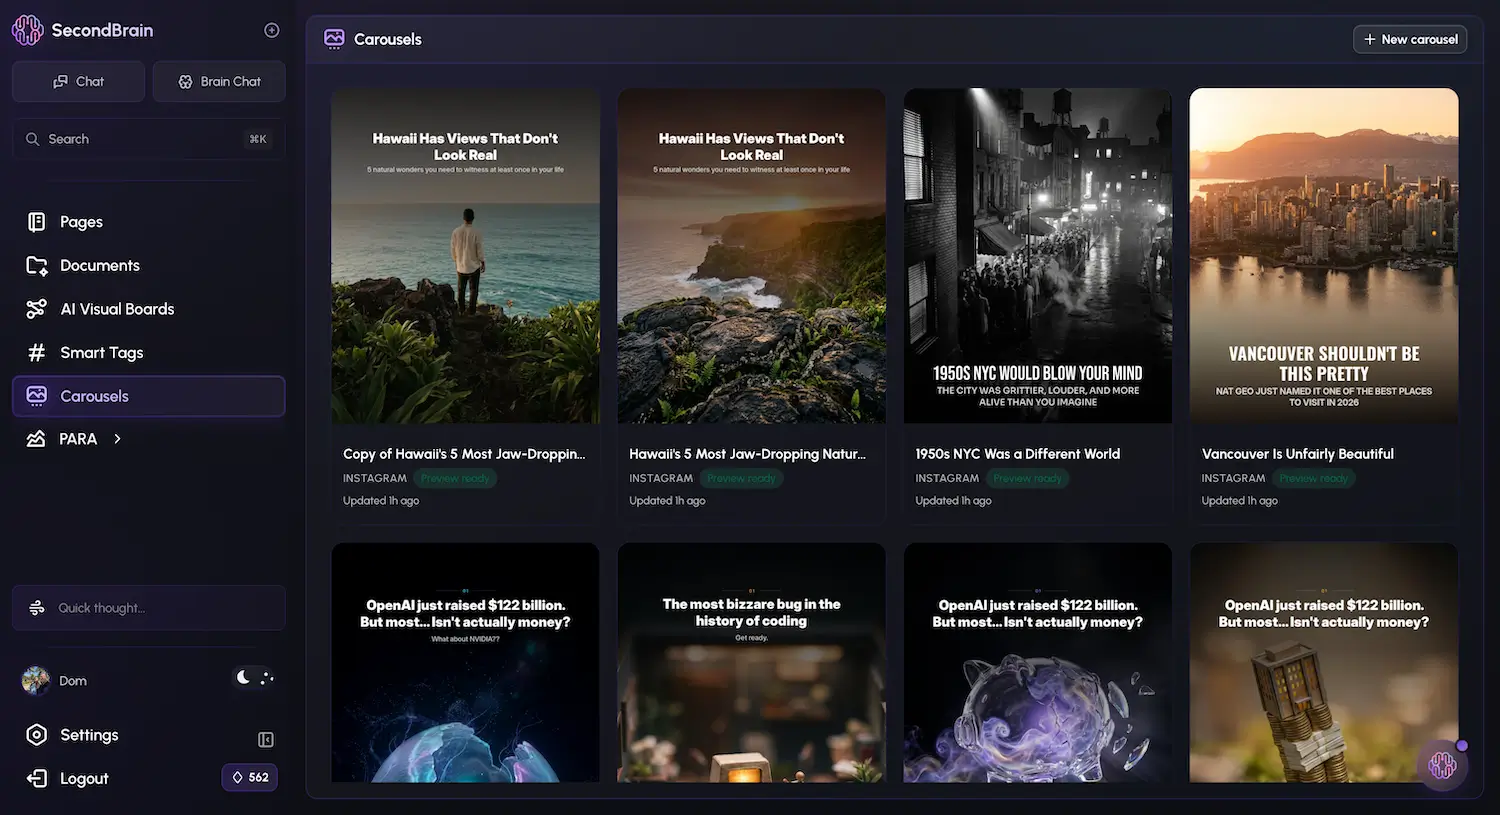This screenshot has width=1500, height=815.
Task: Click the magnifier icon in the Search bar
Action: click(31, 139)
